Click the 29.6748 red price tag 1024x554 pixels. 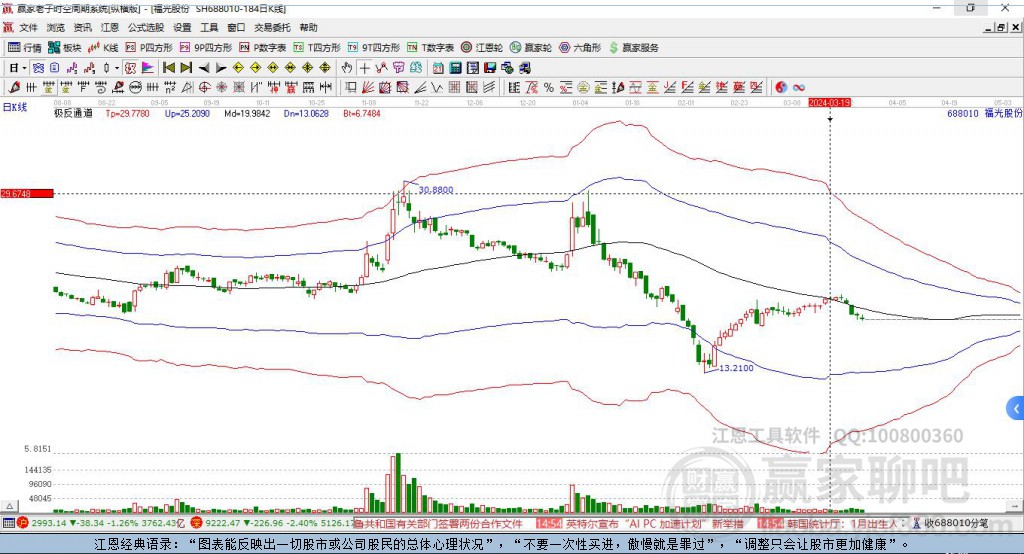(x=27, y=193)
